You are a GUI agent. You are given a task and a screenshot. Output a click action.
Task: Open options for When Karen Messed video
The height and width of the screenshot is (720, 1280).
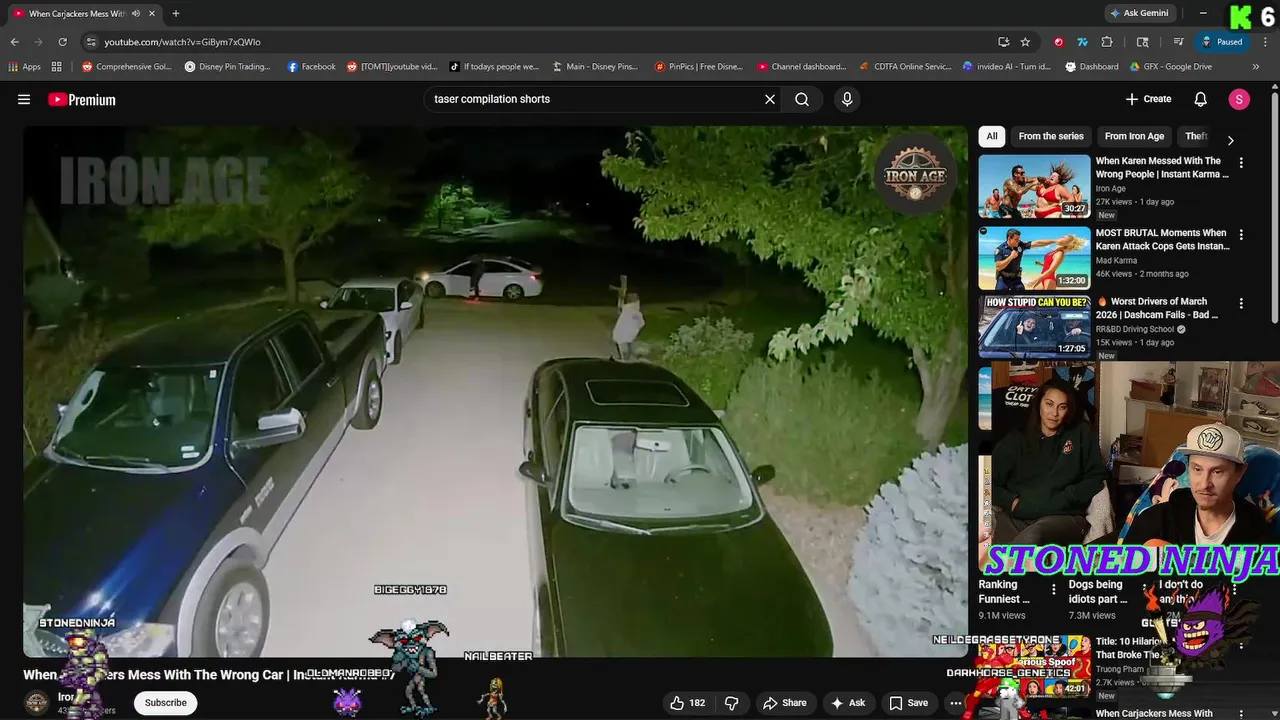(x=1241, y=162)
